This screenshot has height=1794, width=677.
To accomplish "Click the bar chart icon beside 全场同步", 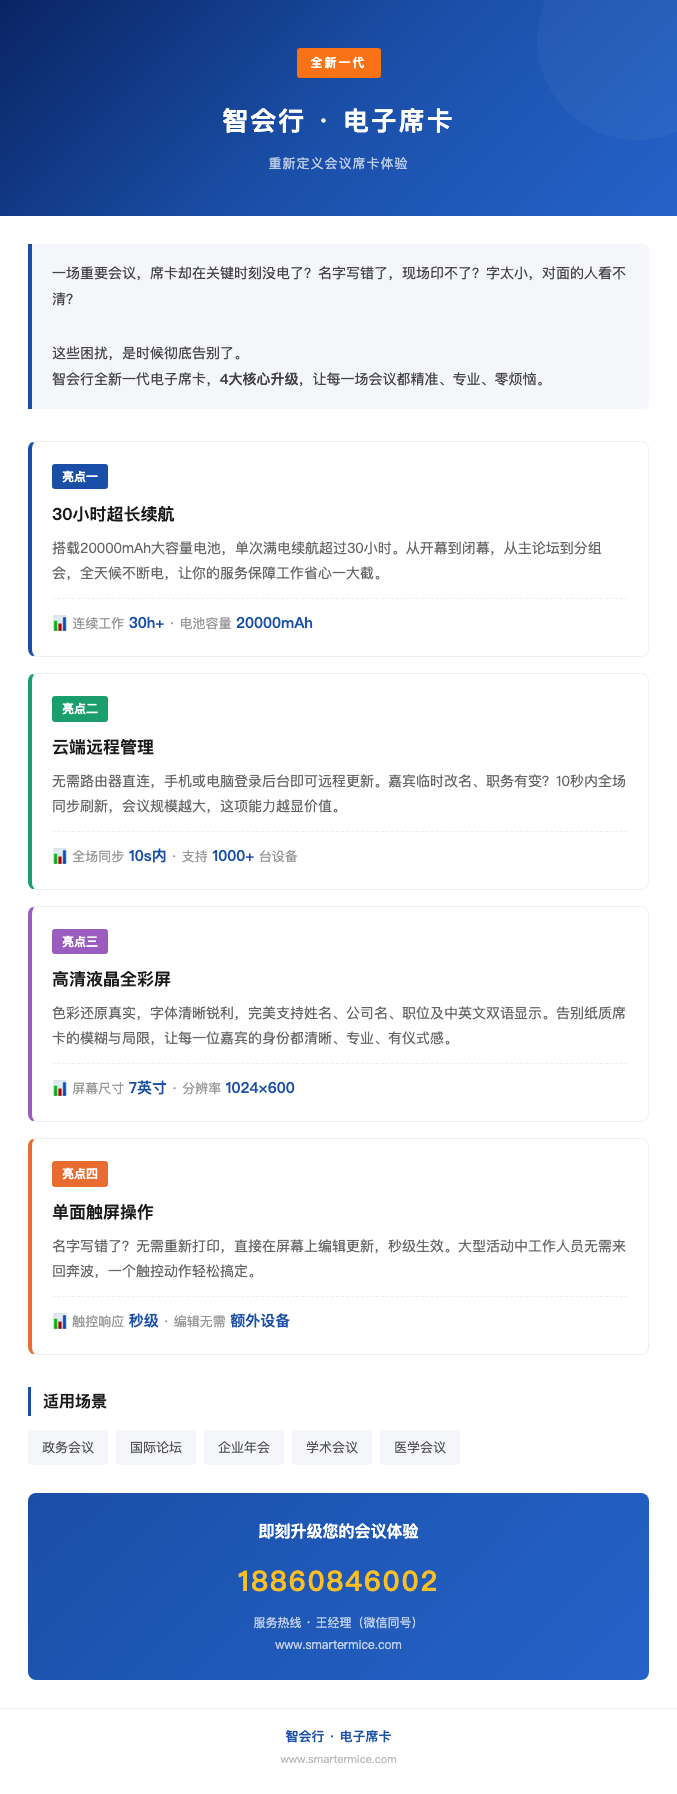I will (60, 856).
